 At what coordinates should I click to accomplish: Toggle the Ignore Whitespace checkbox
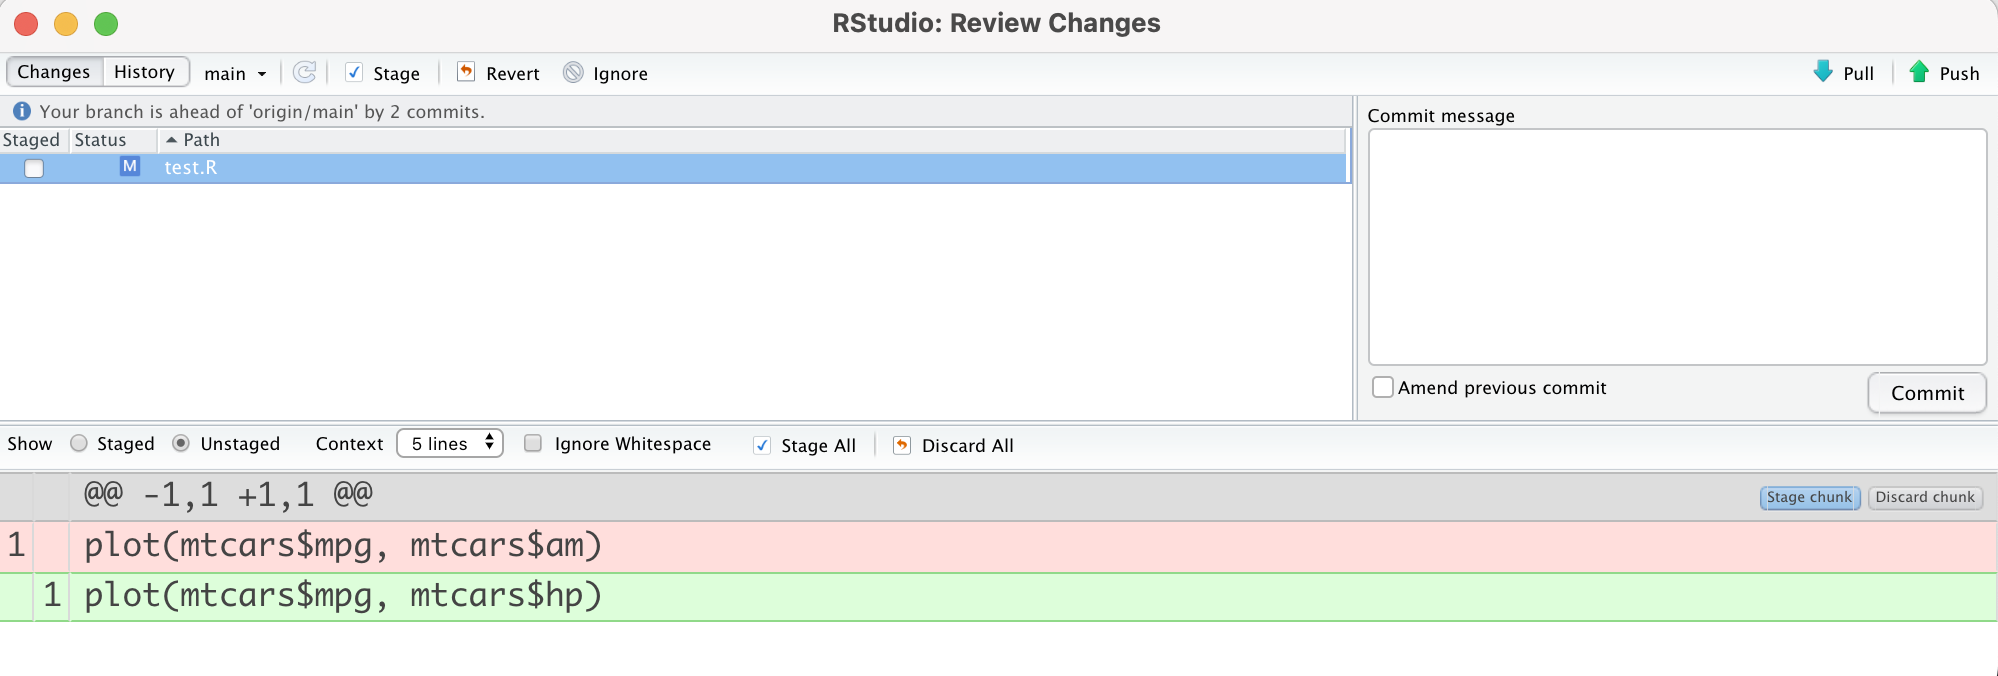[533, 444]
